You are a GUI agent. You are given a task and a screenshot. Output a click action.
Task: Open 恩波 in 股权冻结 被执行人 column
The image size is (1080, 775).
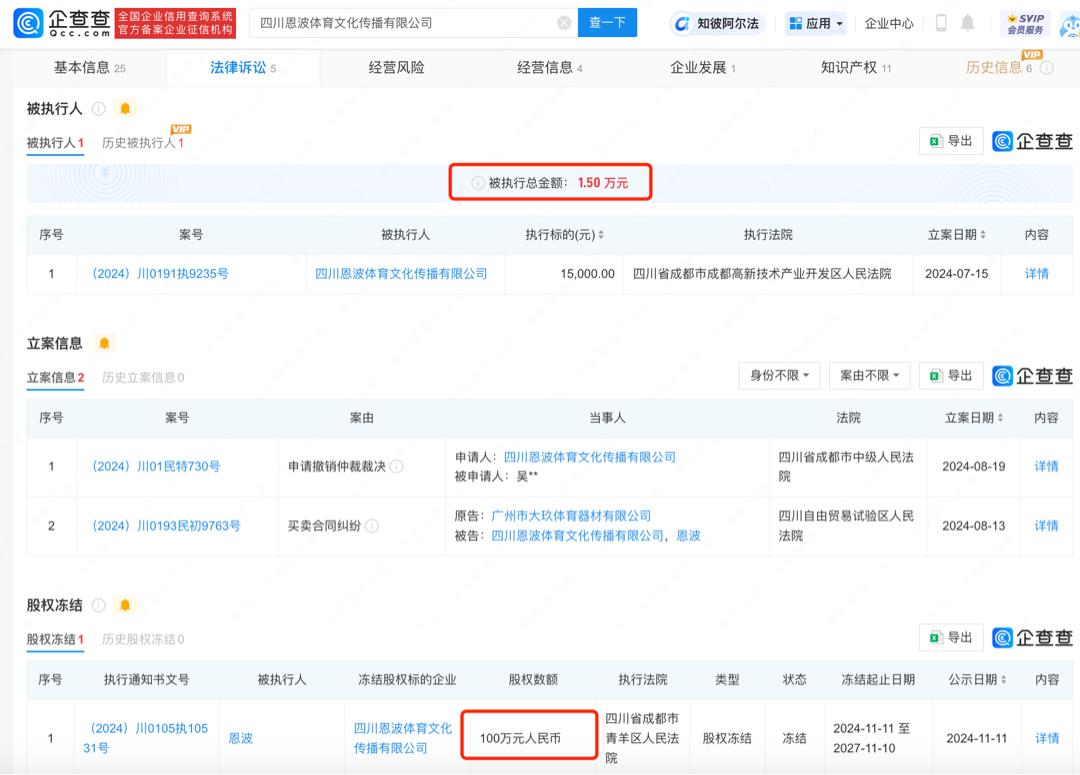pos(240,738)
